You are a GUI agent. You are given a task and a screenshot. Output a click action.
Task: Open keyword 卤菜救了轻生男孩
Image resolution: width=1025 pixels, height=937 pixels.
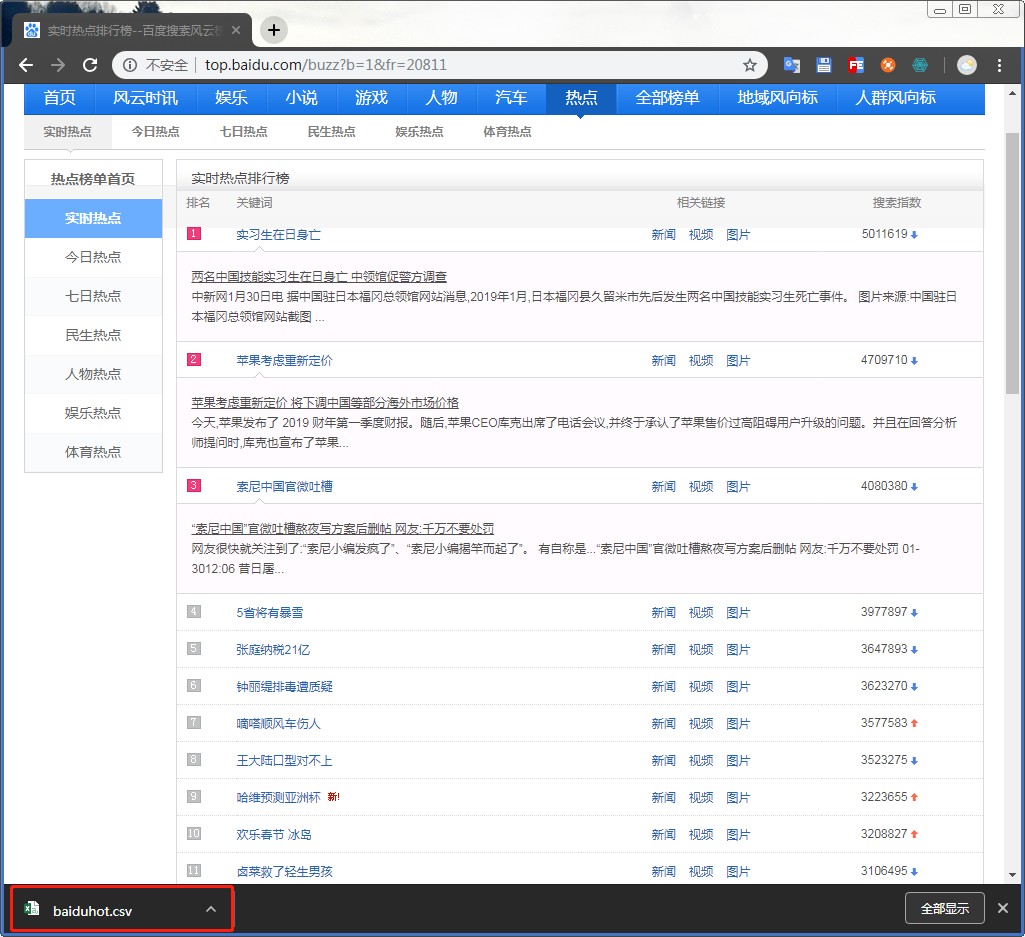(x=284, y=872)
